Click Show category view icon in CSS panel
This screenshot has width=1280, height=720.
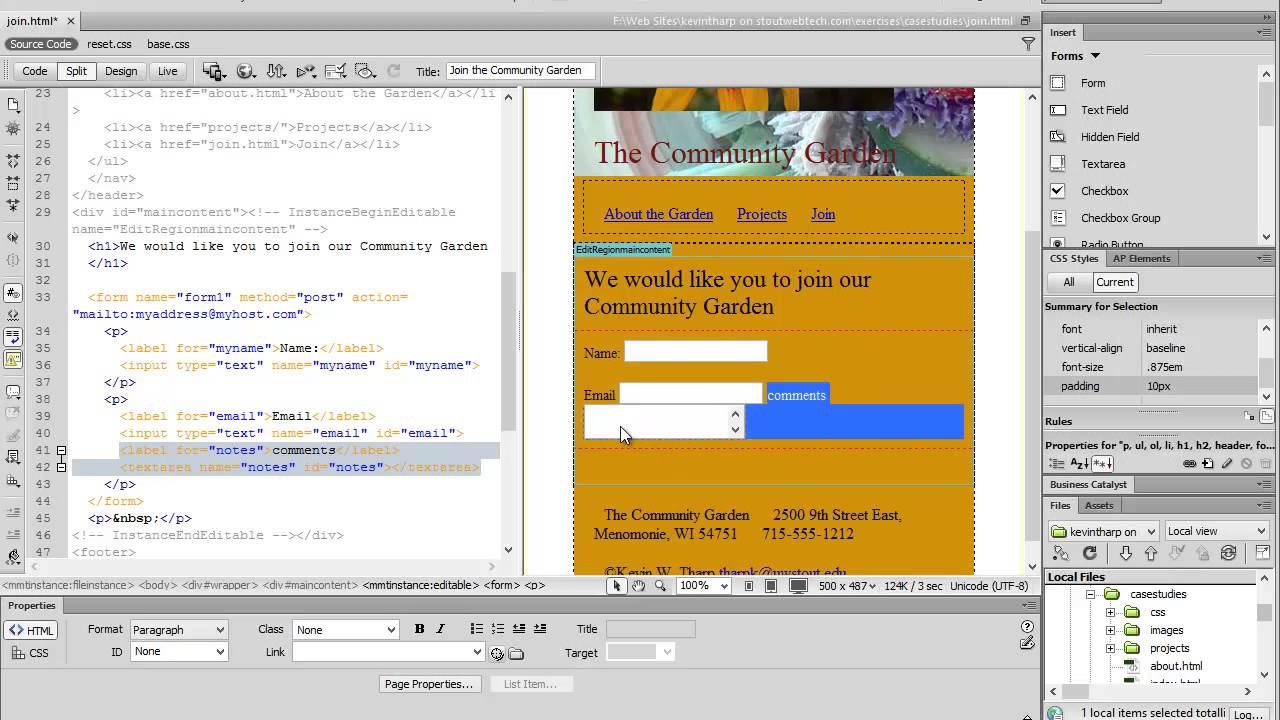point(1057,464)
